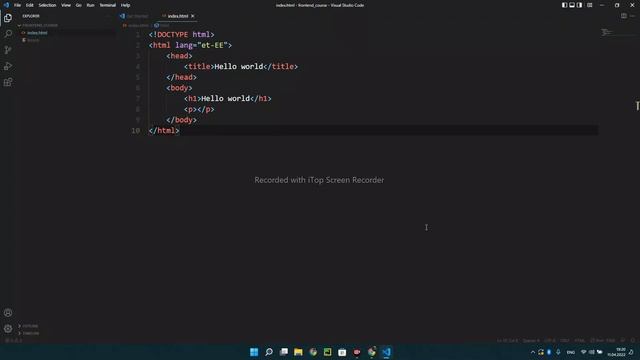Screen dimensions: 640x360
Task: Click the html symbol in the breadcrumb
Action: pyautogui.click(x=162, y=25)
